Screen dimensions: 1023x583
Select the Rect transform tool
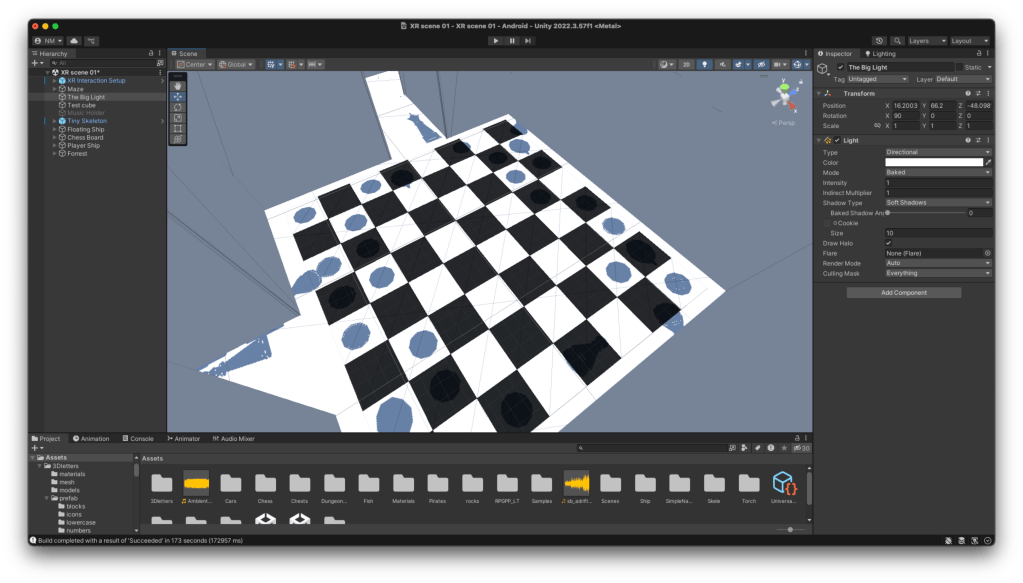[178, 128]
